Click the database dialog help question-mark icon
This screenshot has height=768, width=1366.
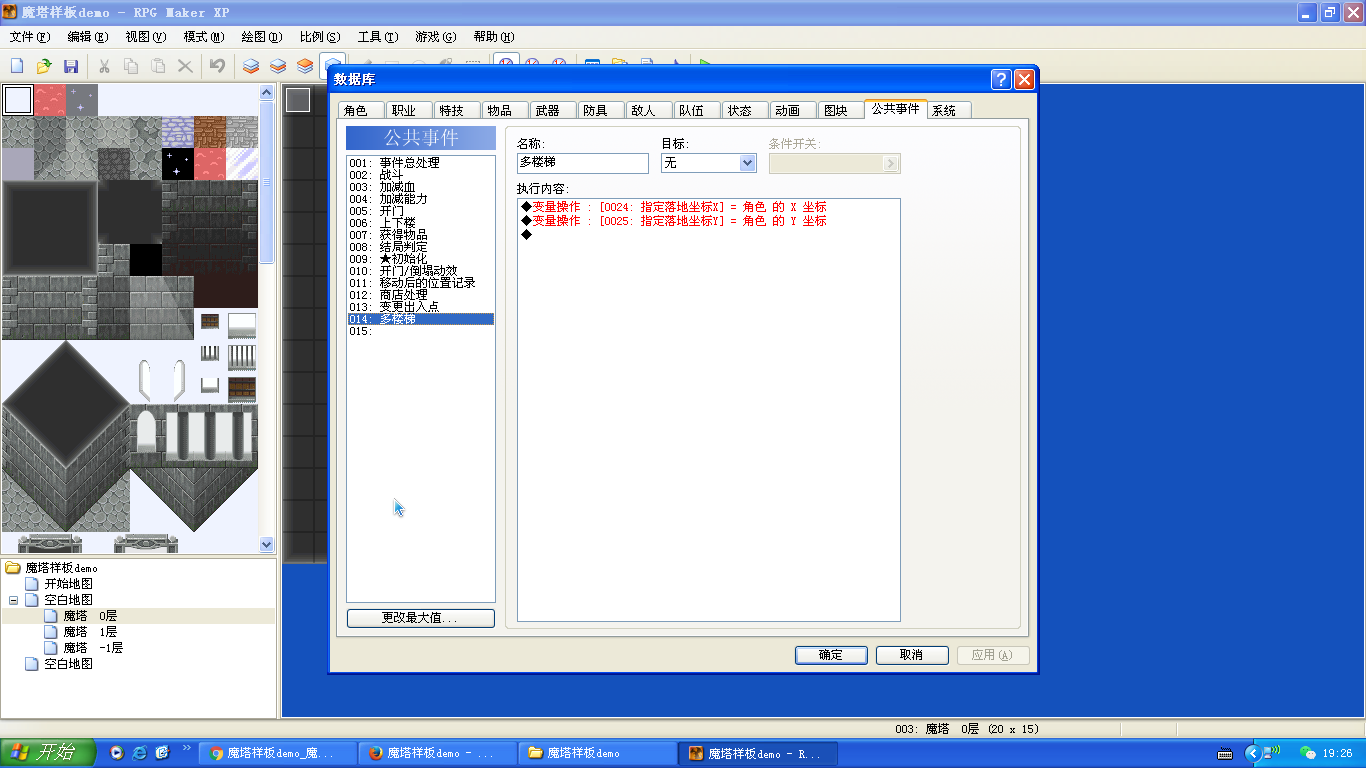1001,80
